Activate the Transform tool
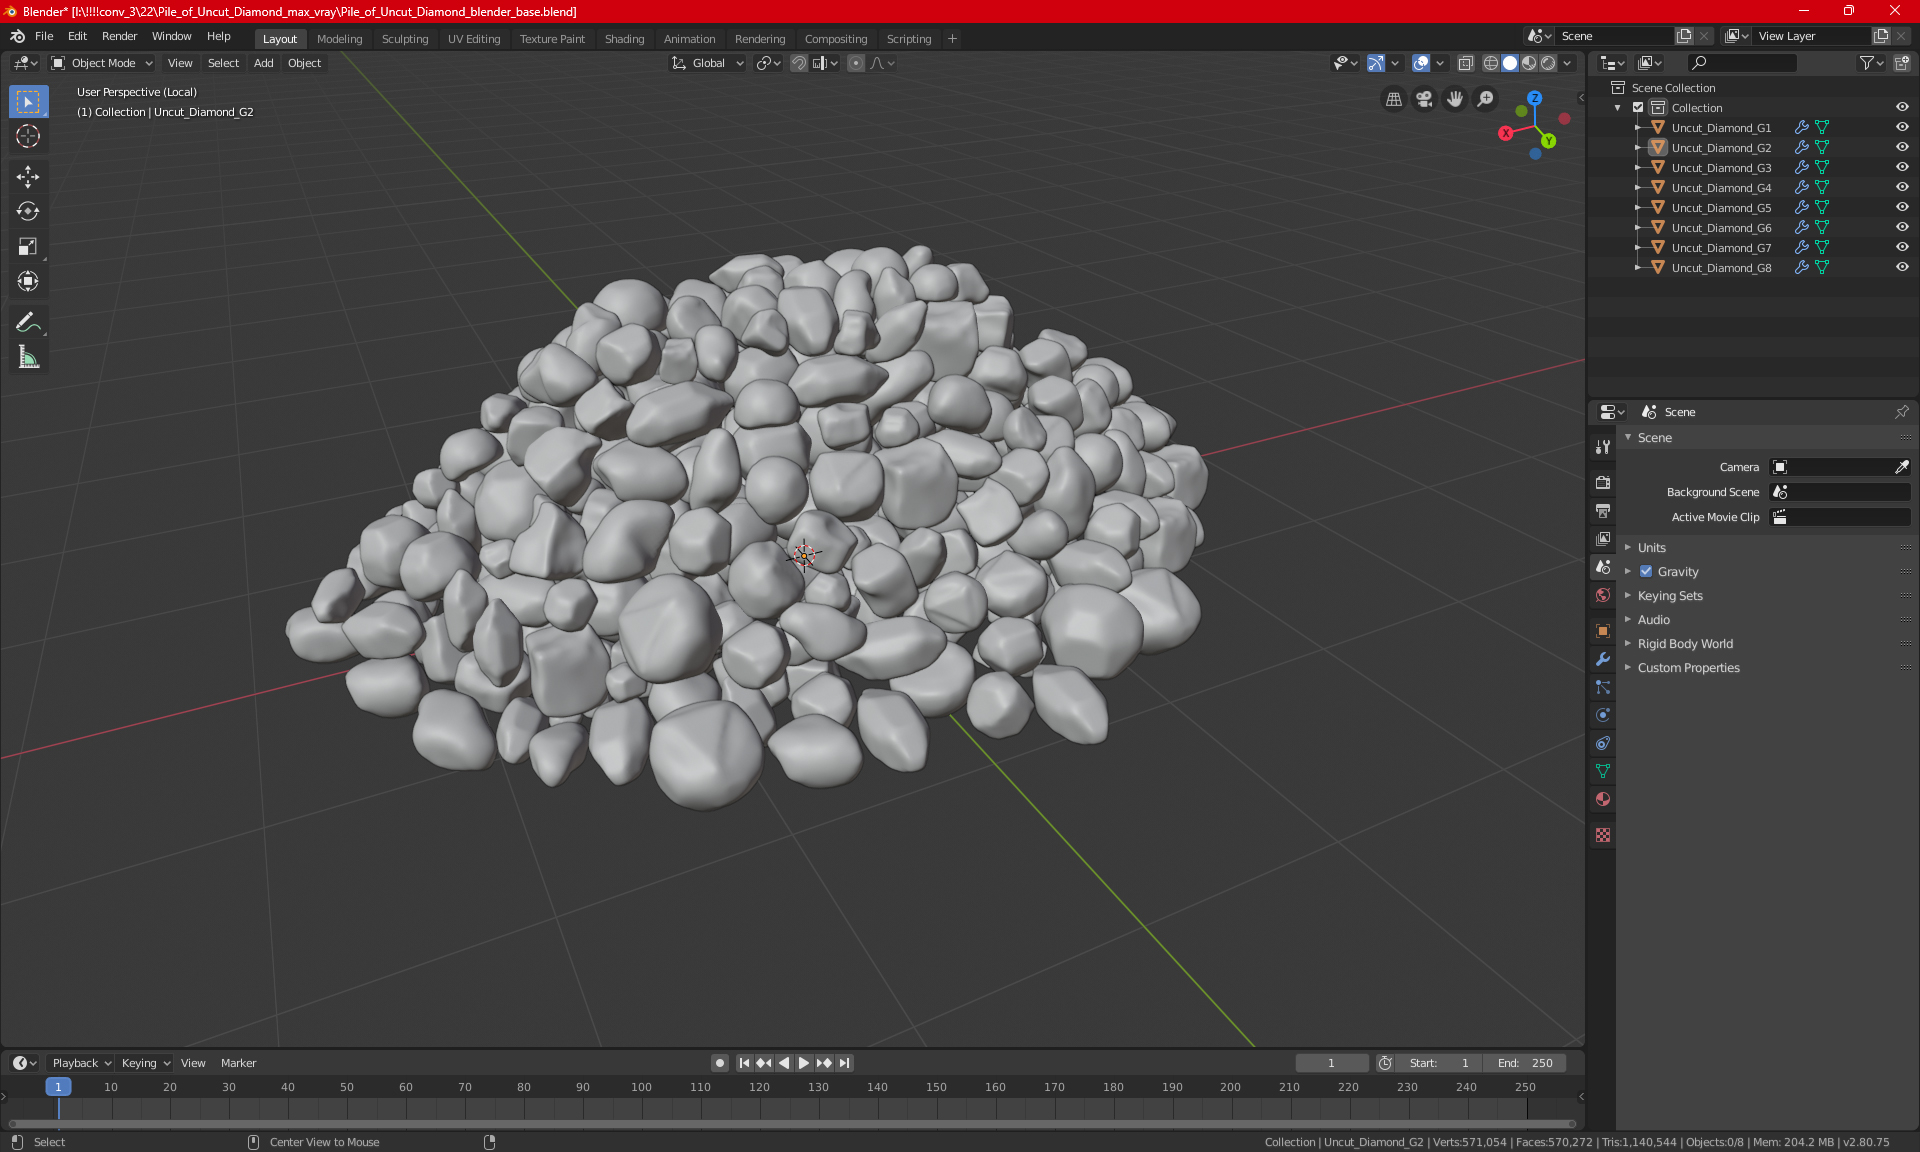 [28, 281]
